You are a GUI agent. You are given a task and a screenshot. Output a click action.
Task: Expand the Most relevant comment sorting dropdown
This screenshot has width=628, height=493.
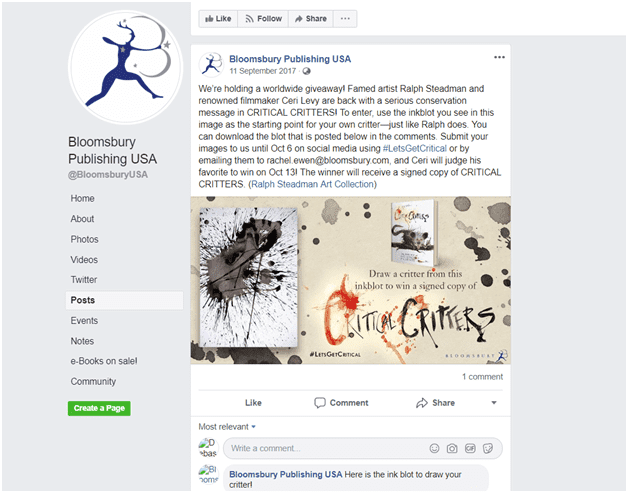tap(227, 427)
